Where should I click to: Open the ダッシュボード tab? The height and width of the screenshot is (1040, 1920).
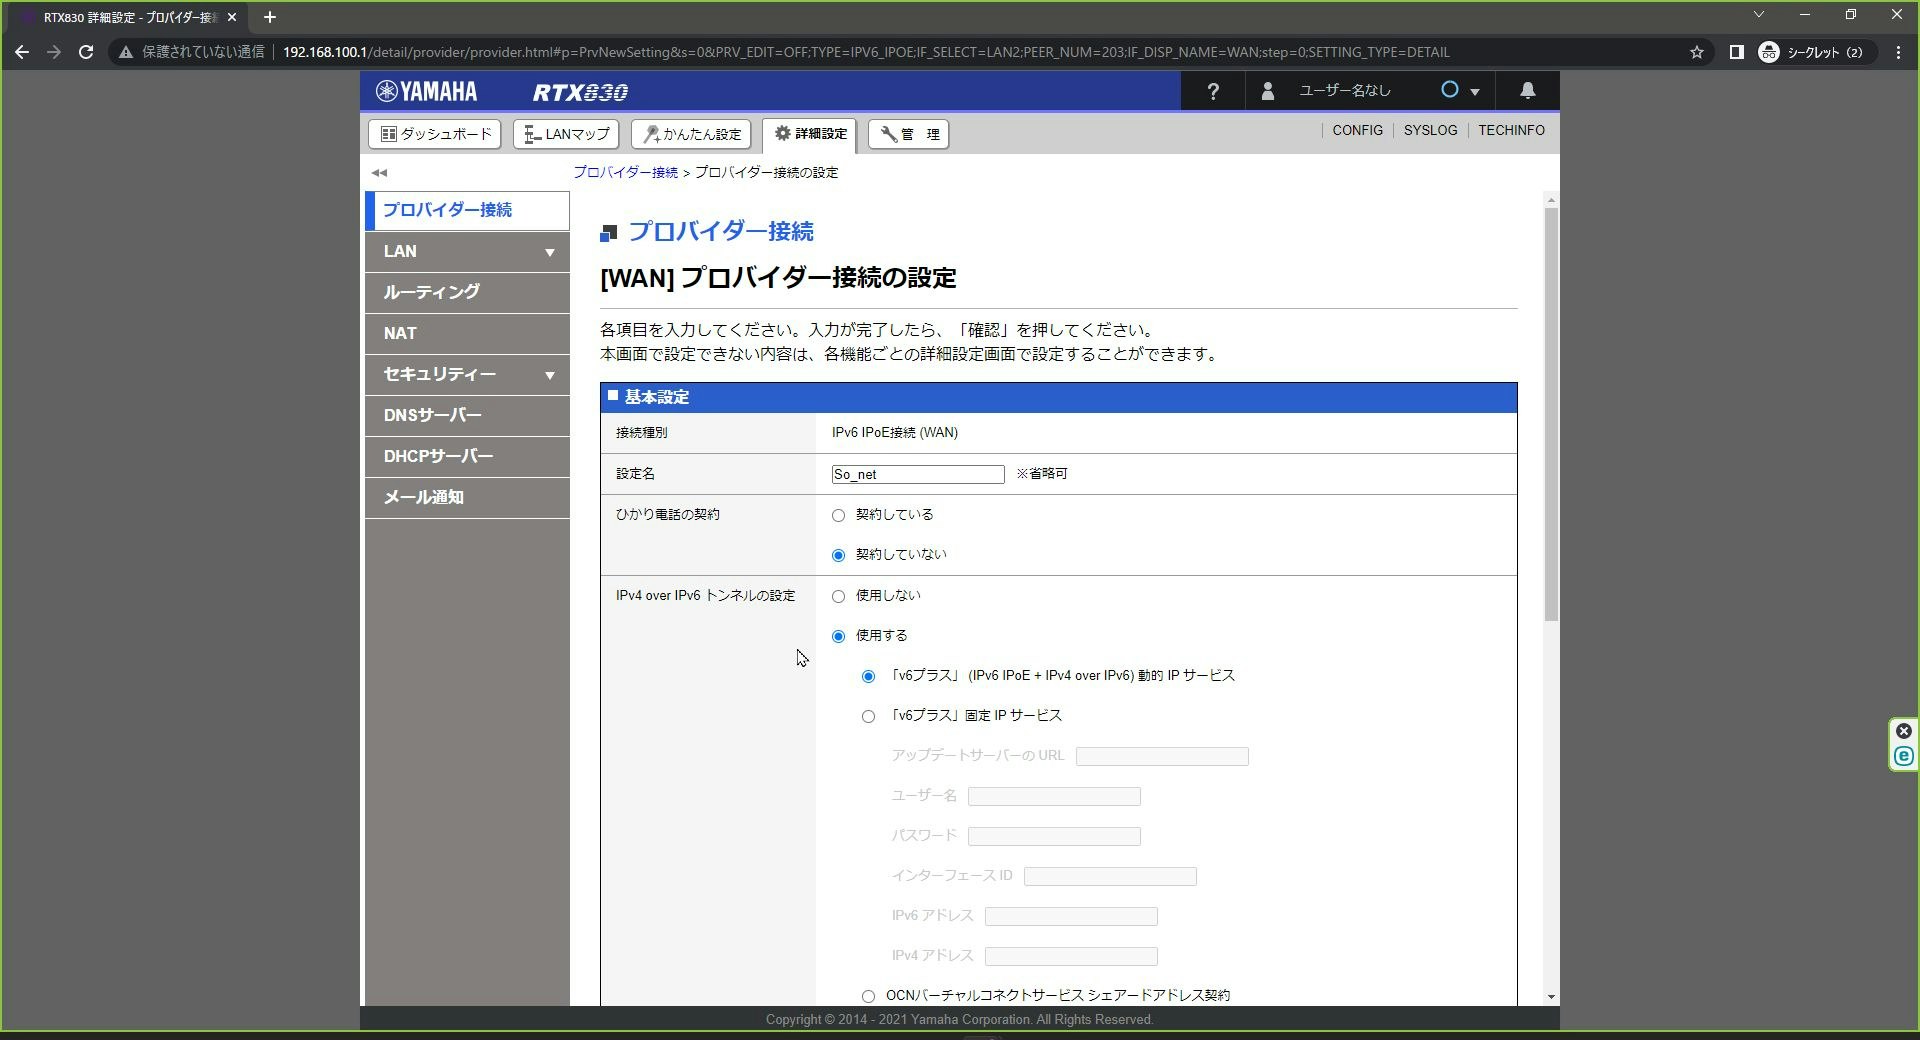pyautogui.click(x=435, y=134)
